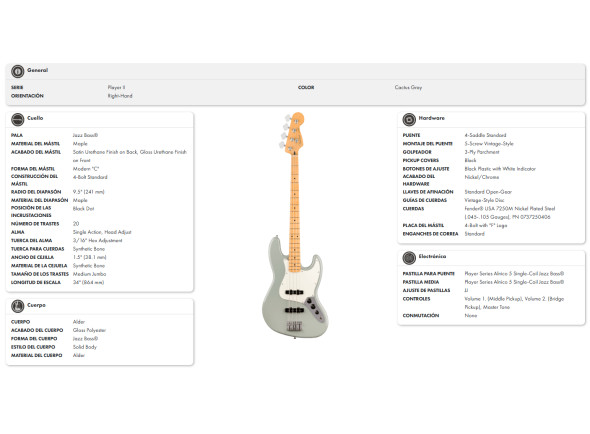
Task: Click the Gloss Polyester body finish value
Action: [89, 330]
